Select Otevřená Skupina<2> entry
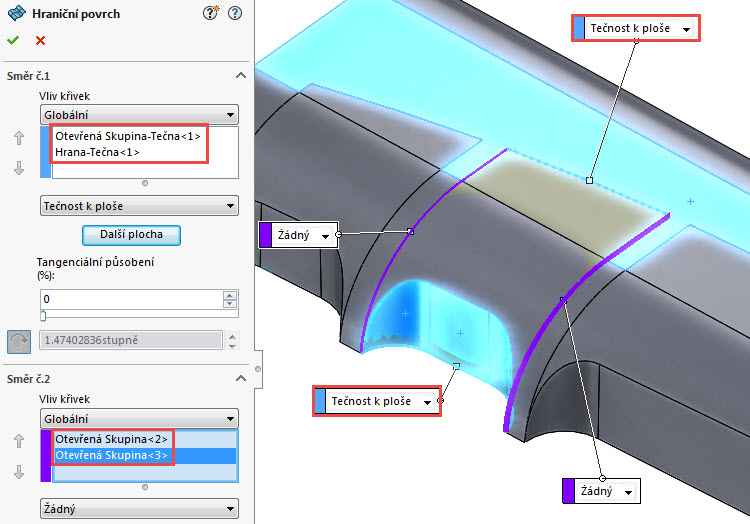Image resolution: width=750 pixels, height=524 pixels. pyautogui.click(x=111, y=439)
